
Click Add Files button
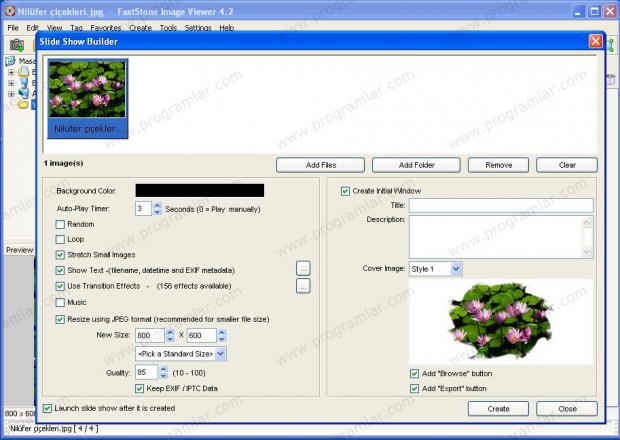pos(321,165)
